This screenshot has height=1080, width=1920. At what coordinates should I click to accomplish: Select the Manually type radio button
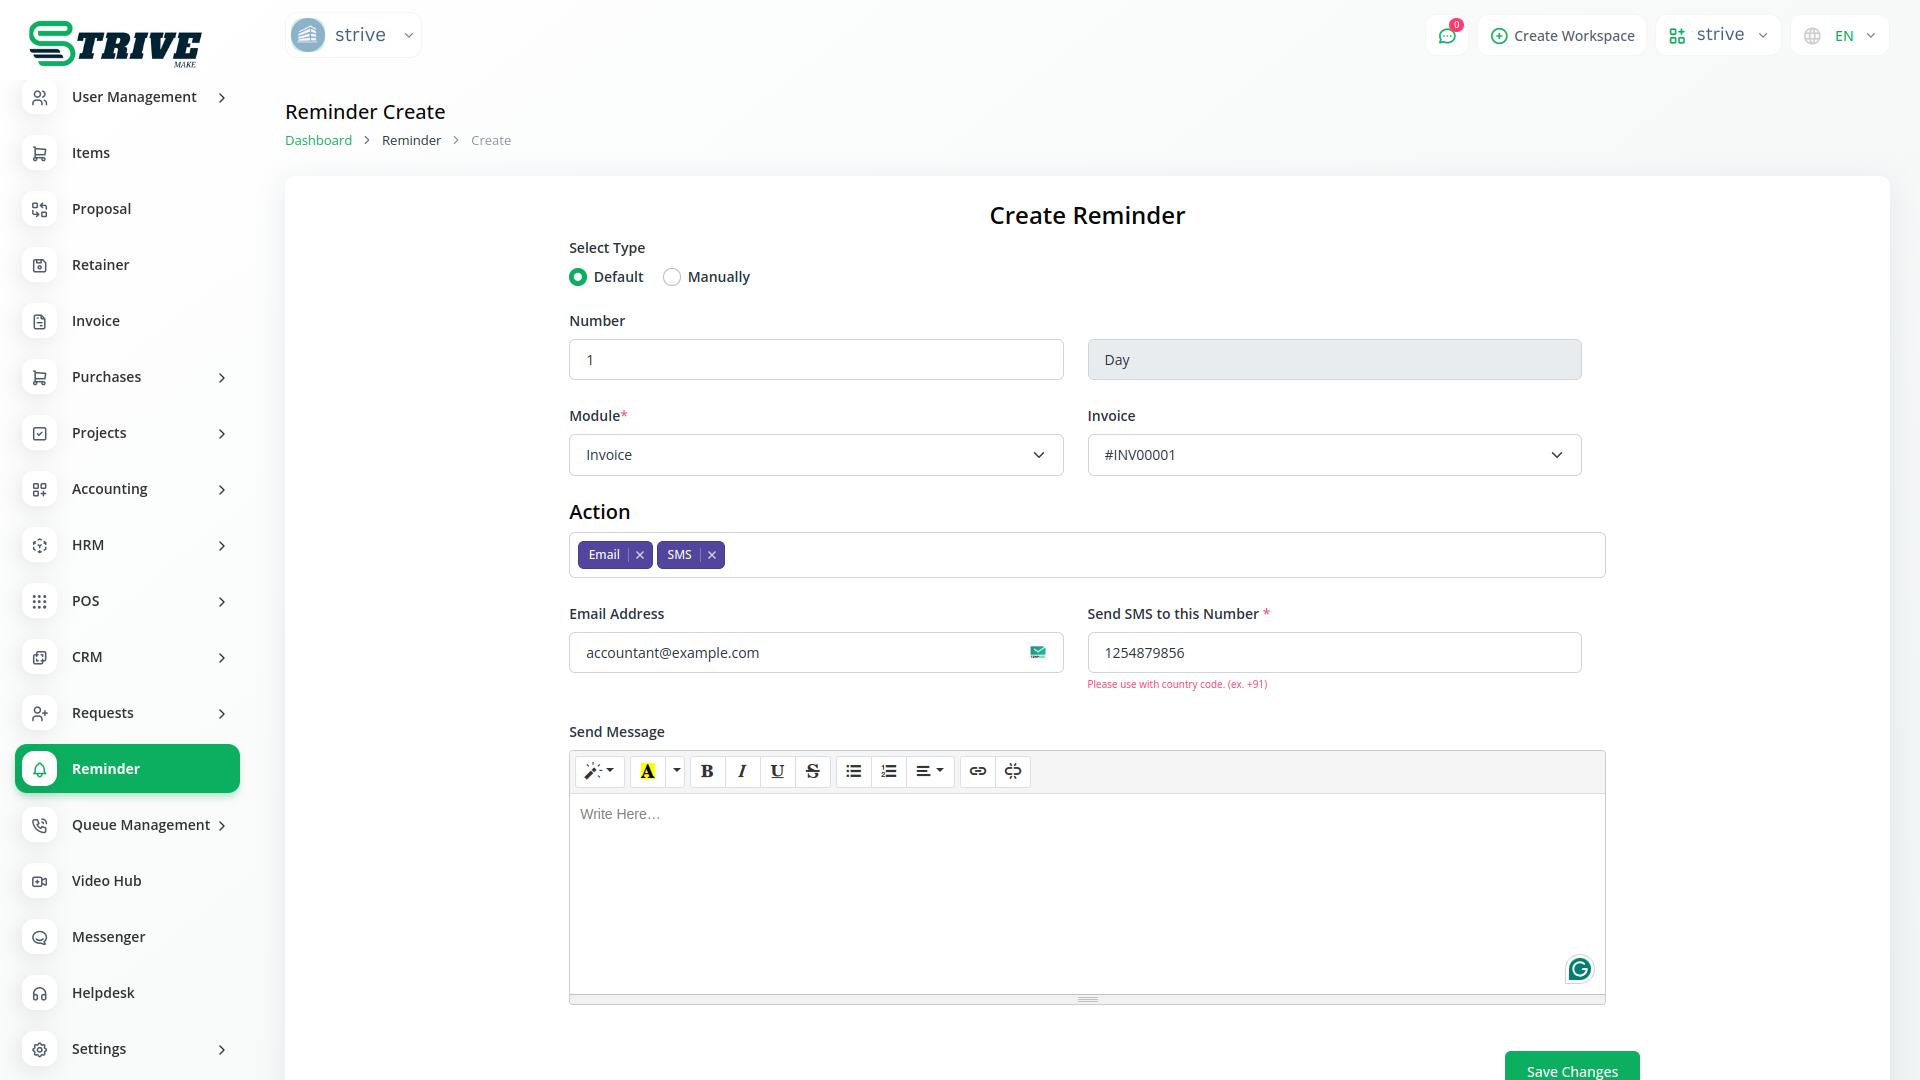coord(672,277)
